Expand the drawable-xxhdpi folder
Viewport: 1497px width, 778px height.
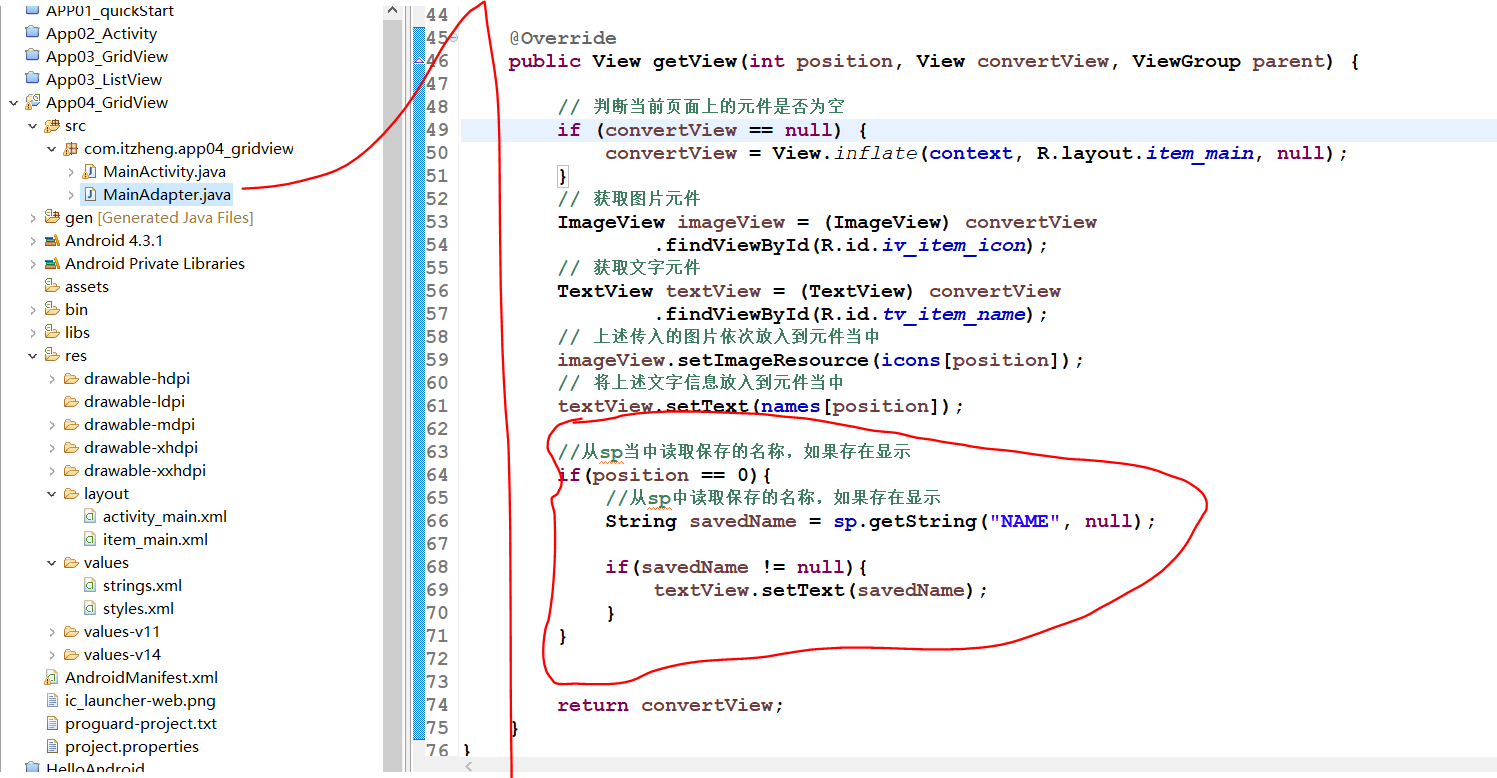[x=51, y=471]
